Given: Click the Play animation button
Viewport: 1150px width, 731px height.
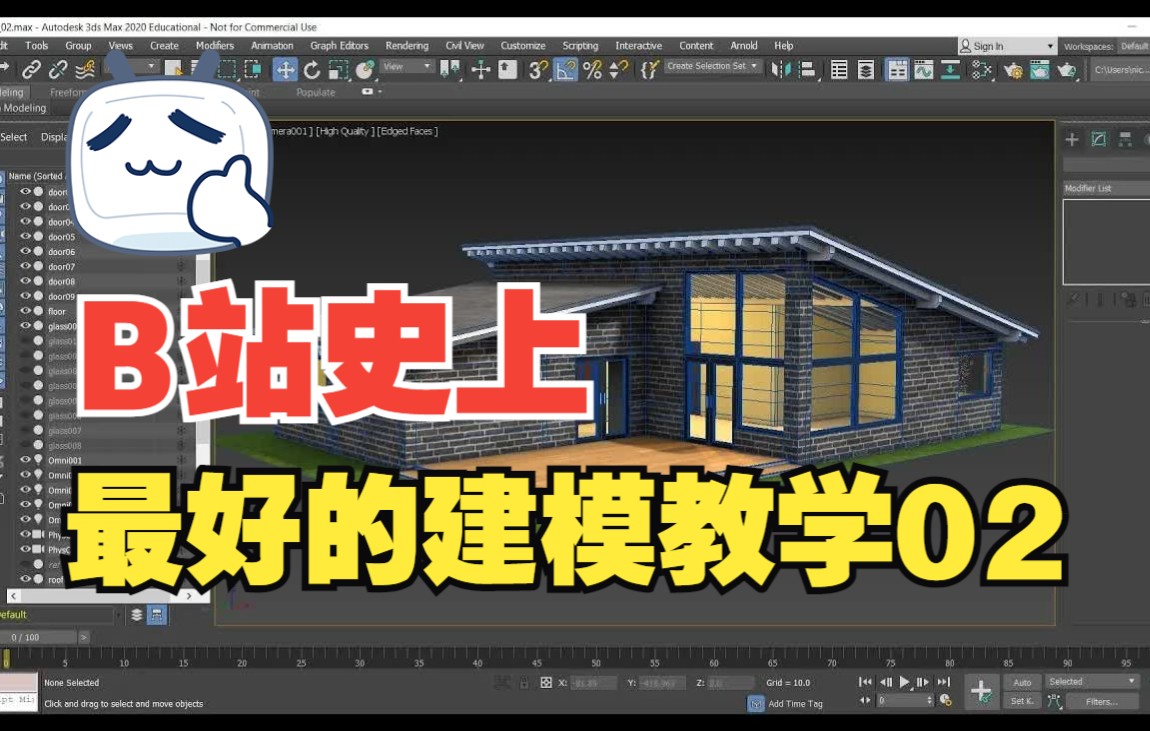Looking at the screenshot, I should (x=904, y=681).
